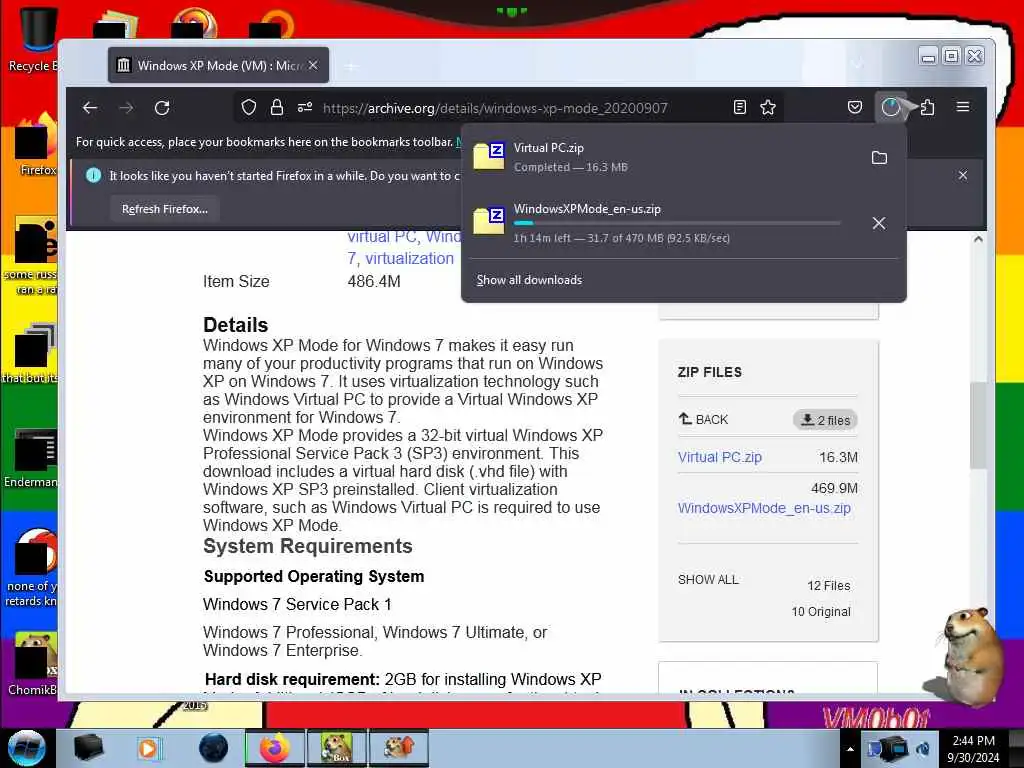
Task: Open the Firefox hamburger menu
Action: (963, 107)
